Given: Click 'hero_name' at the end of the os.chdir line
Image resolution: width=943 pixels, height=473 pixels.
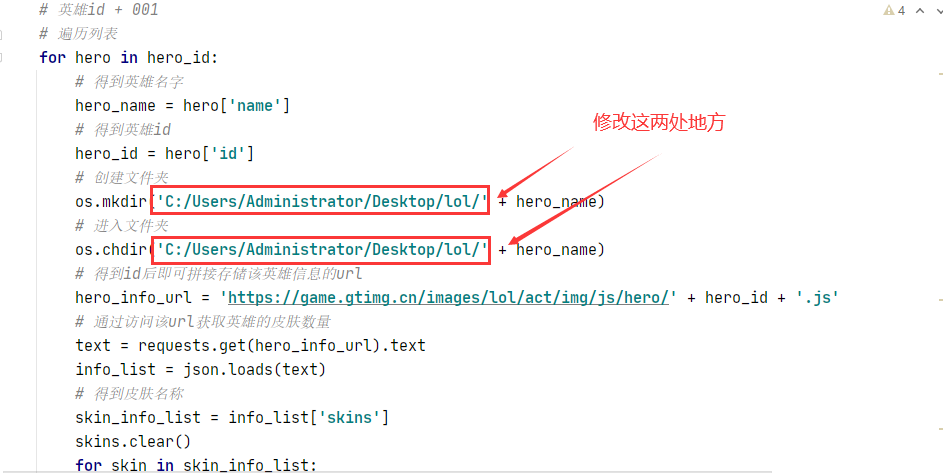Looking at the screenshot, I should click(x=556, y=250).
